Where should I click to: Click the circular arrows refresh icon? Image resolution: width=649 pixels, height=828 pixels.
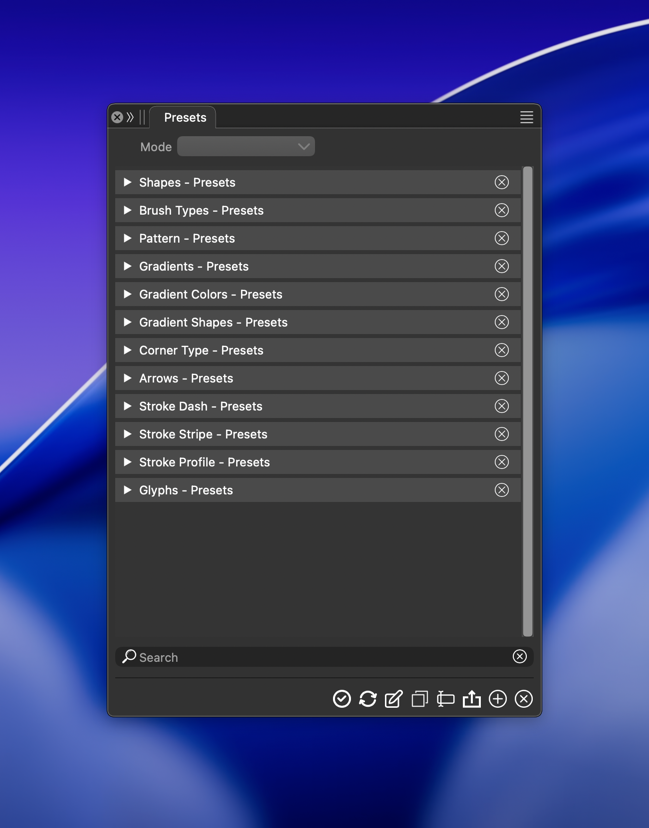[368, 699]
